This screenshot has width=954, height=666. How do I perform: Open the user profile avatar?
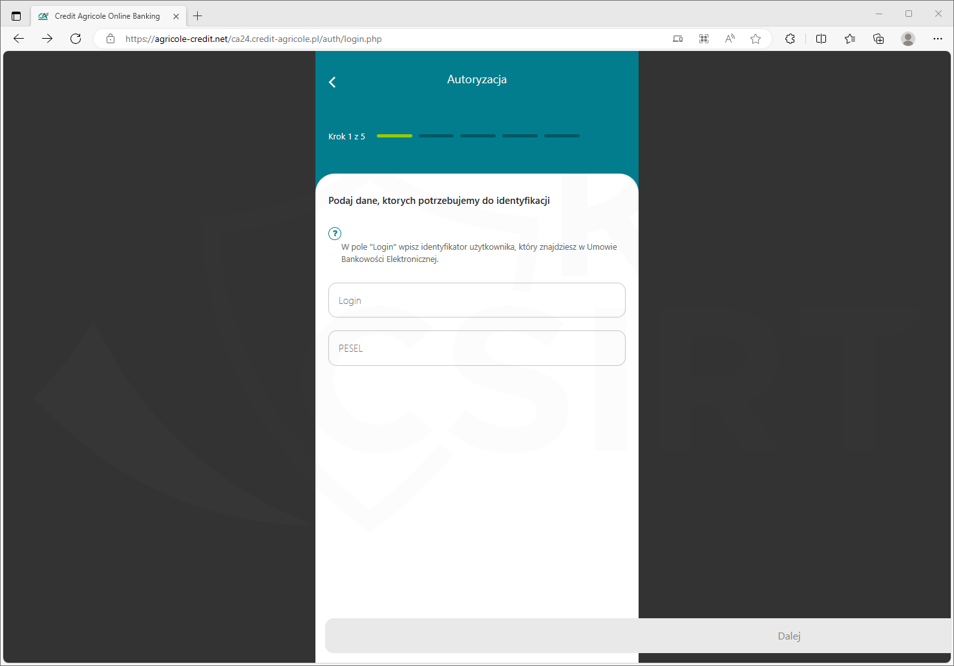pyautogui.click(x=908, y=39)
